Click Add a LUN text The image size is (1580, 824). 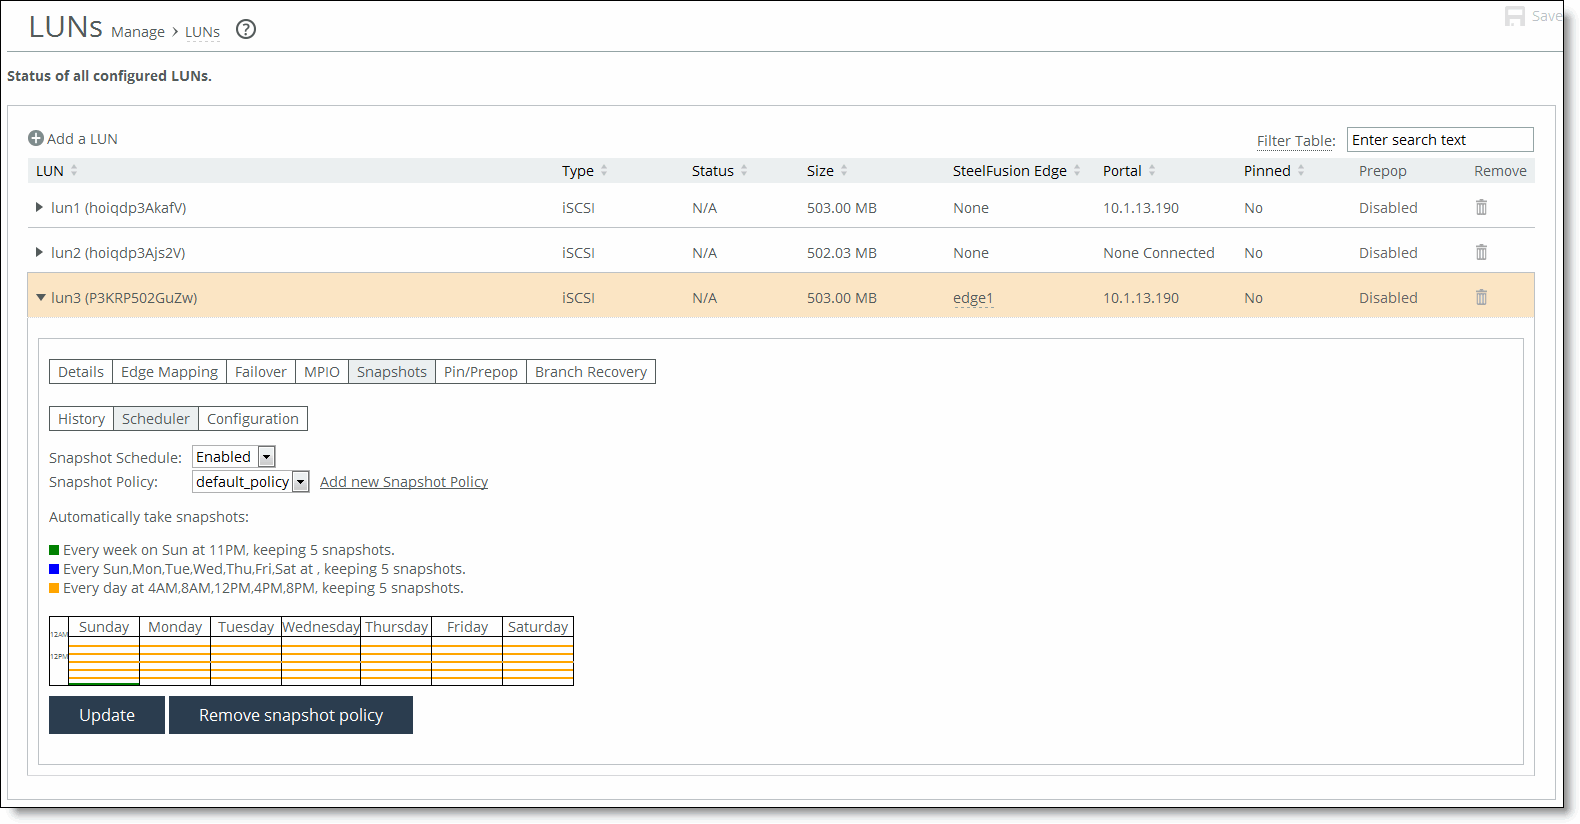point(82,139)
